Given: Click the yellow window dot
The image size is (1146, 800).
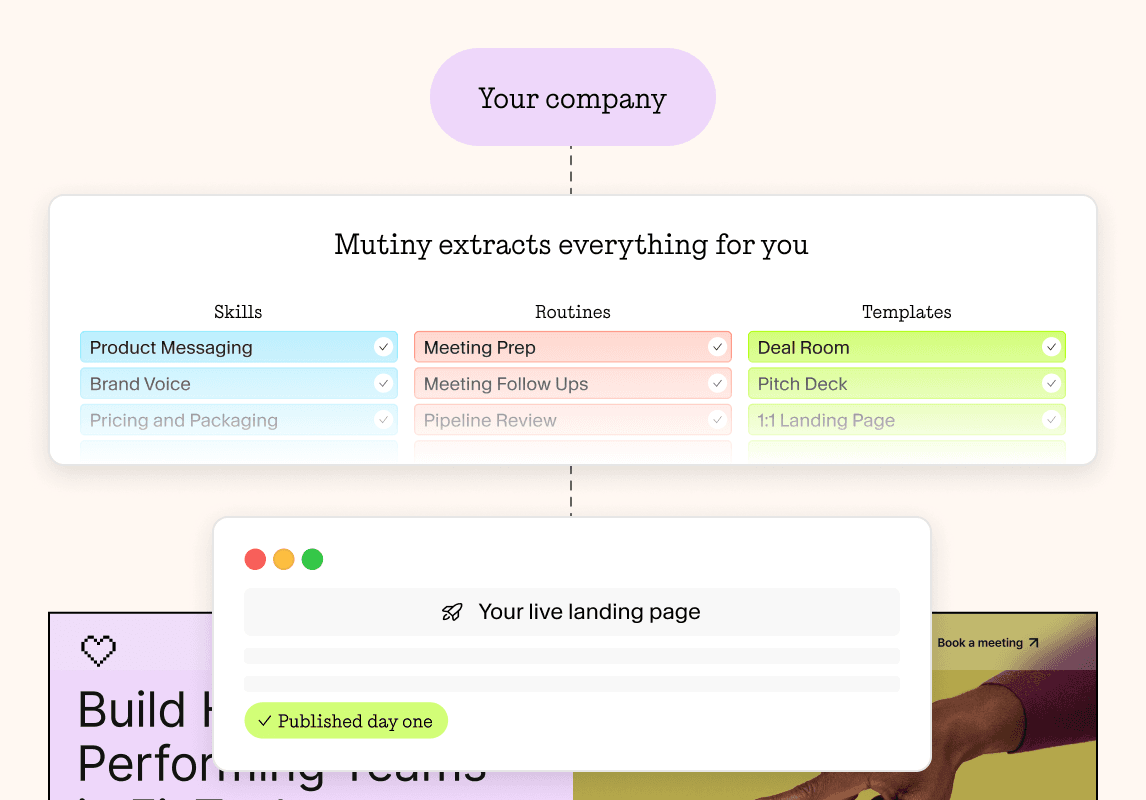Looking at the screenshot, I should [x=284, y=560].
